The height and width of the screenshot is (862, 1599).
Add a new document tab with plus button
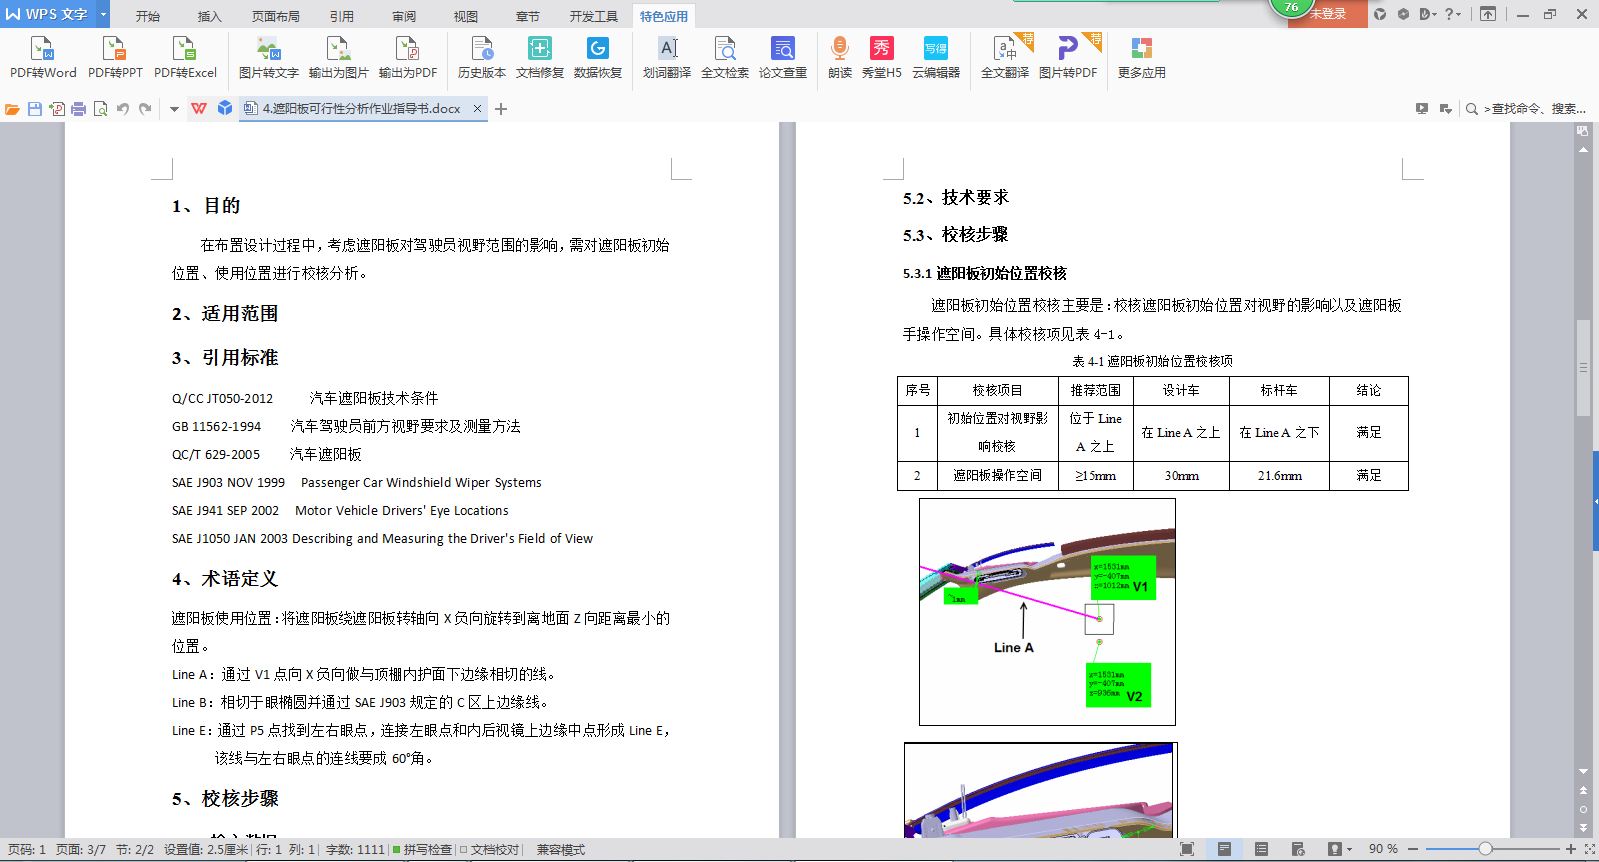click(x=501, y=109)
